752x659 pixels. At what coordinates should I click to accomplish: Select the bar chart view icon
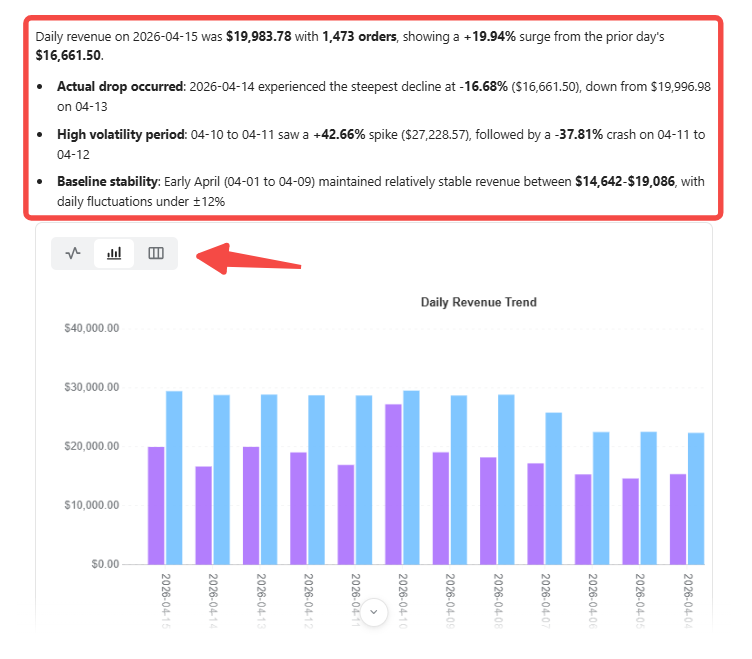click(114, 253)
